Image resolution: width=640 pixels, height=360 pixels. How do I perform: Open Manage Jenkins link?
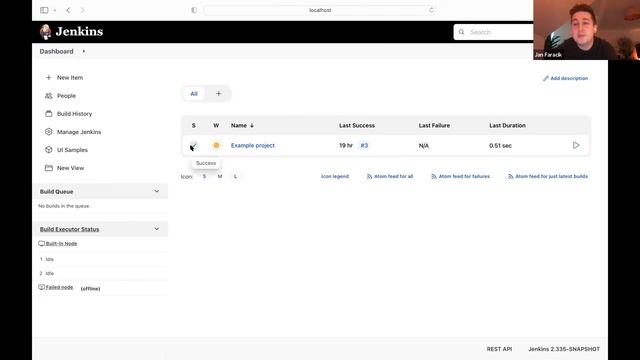[x=79, y=132]
